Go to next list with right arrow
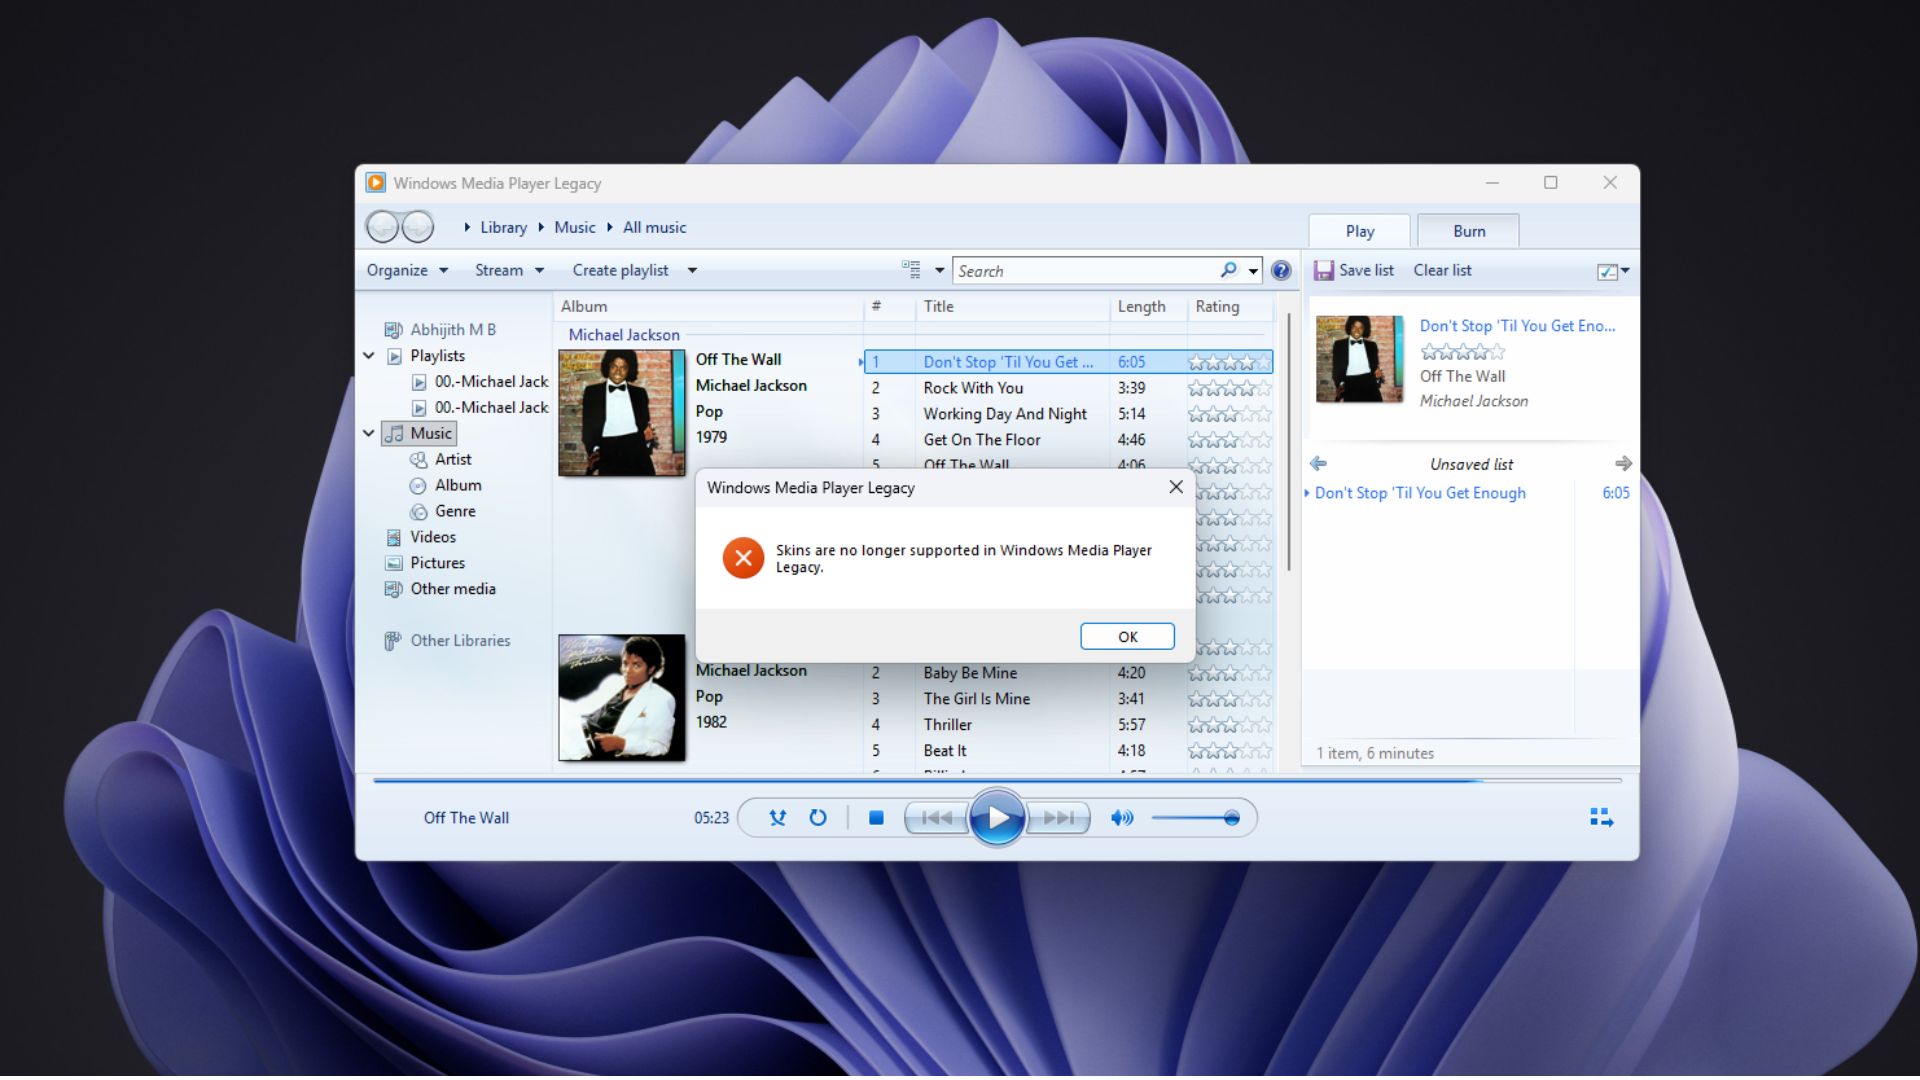This screenshot has height=1080, width=1920. pyautogui.click(x=1623, y=464)
